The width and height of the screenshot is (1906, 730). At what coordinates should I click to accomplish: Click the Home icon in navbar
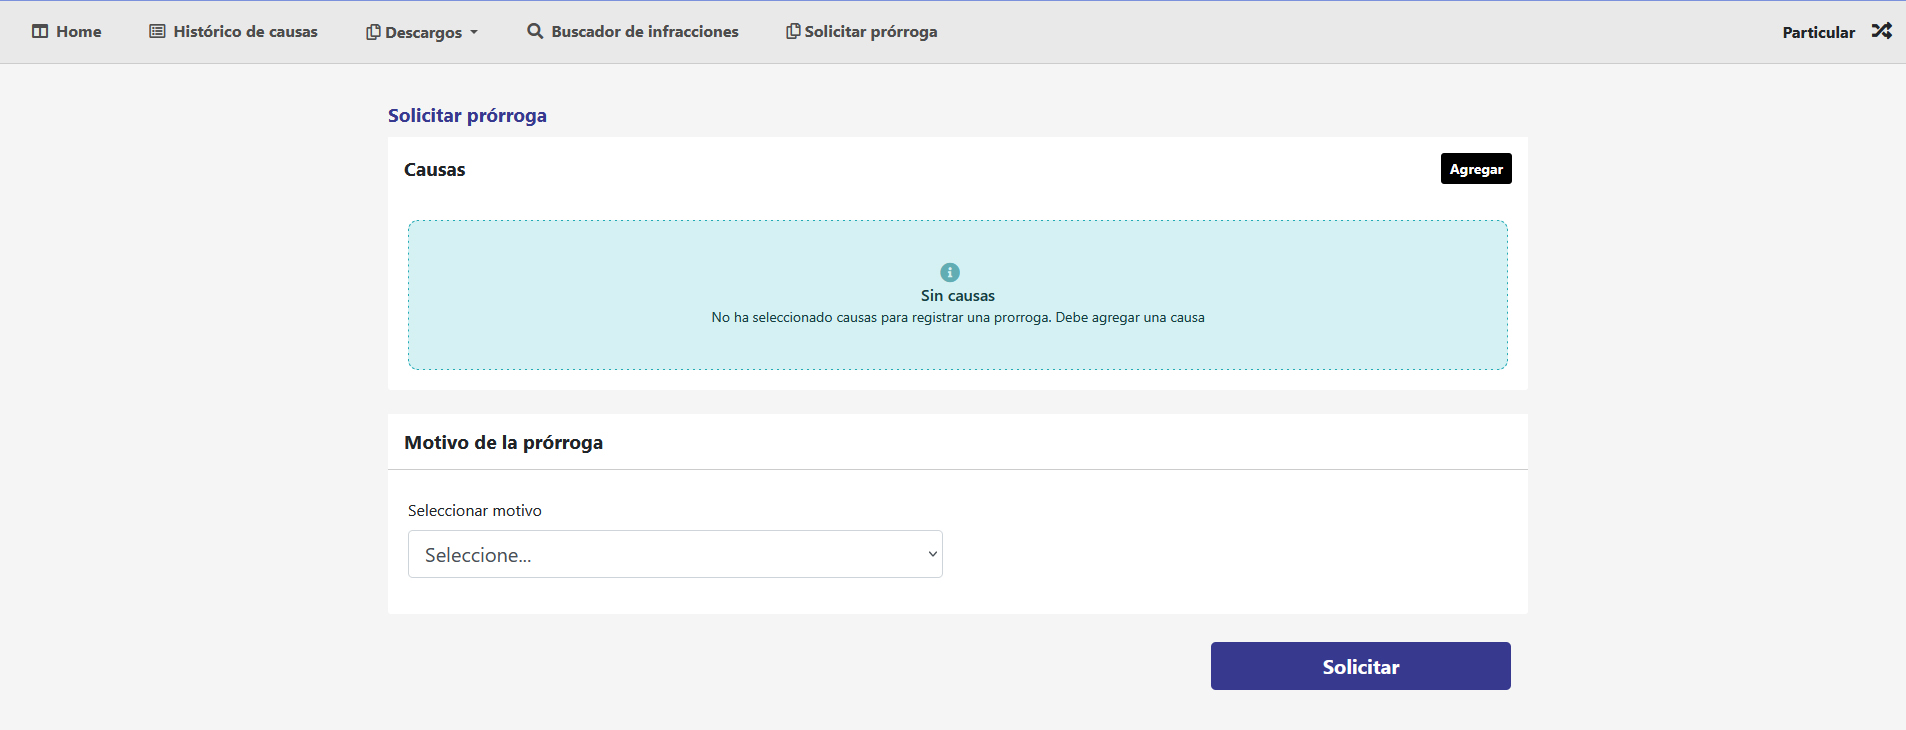click(40, 31)
